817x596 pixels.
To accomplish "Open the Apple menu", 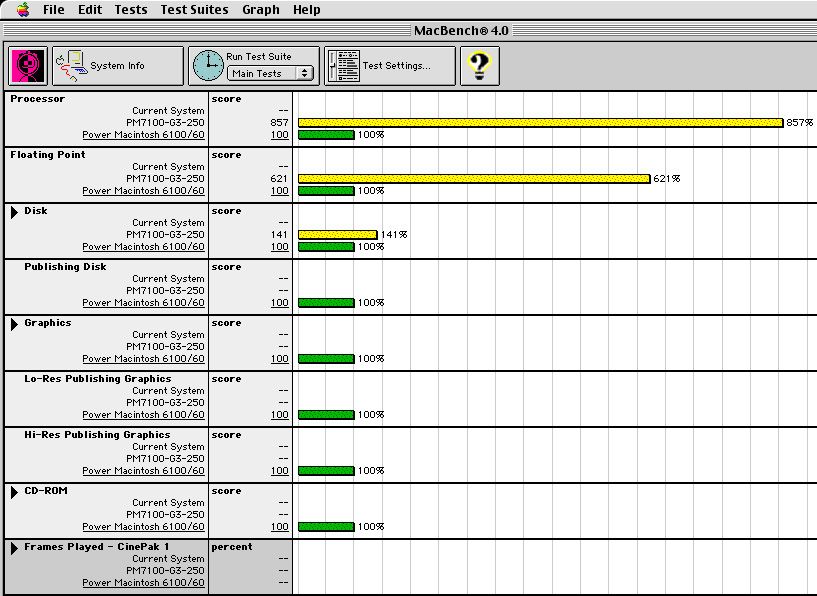I will [22, 10].
